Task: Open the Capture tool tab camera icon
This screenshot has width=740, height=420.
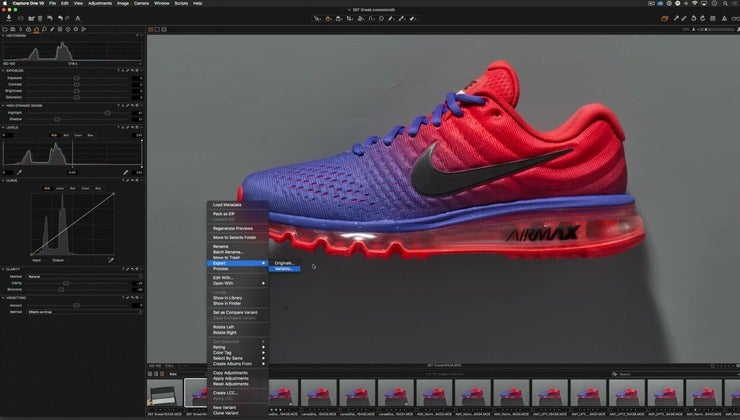Action: [13, 29]
